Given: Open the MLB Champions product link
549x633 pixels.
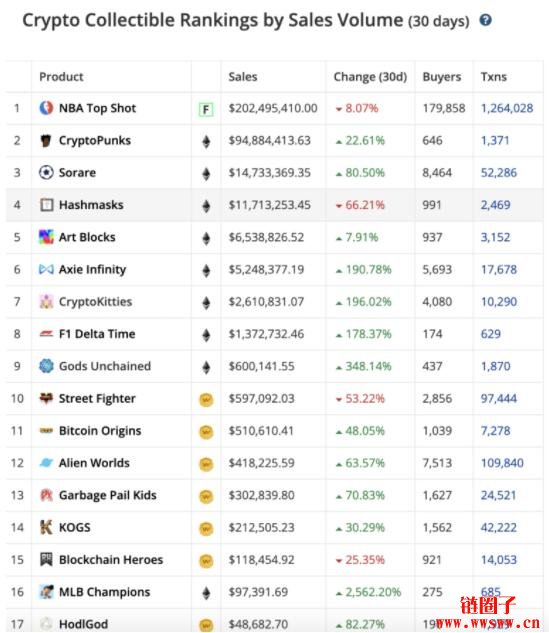Looking at the screenshot, I should [105, 592].
